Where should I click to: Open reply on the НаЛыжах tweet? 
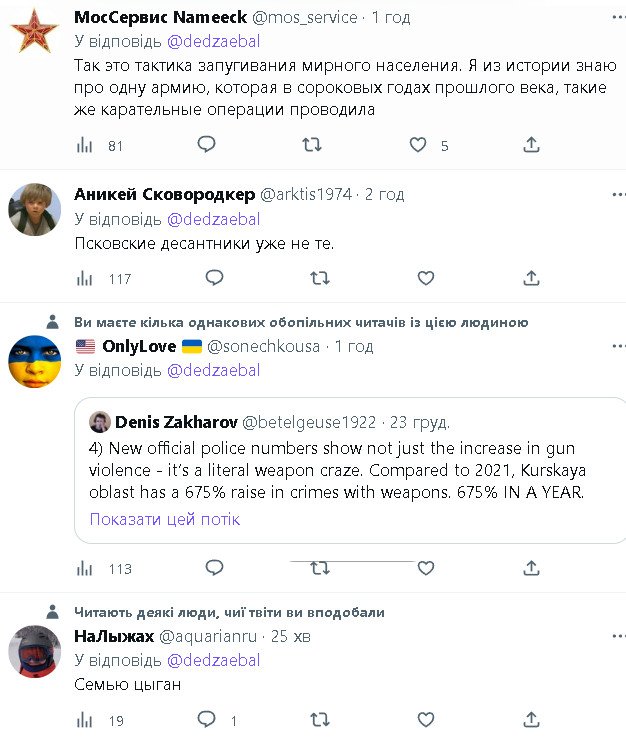click(206, 719)
